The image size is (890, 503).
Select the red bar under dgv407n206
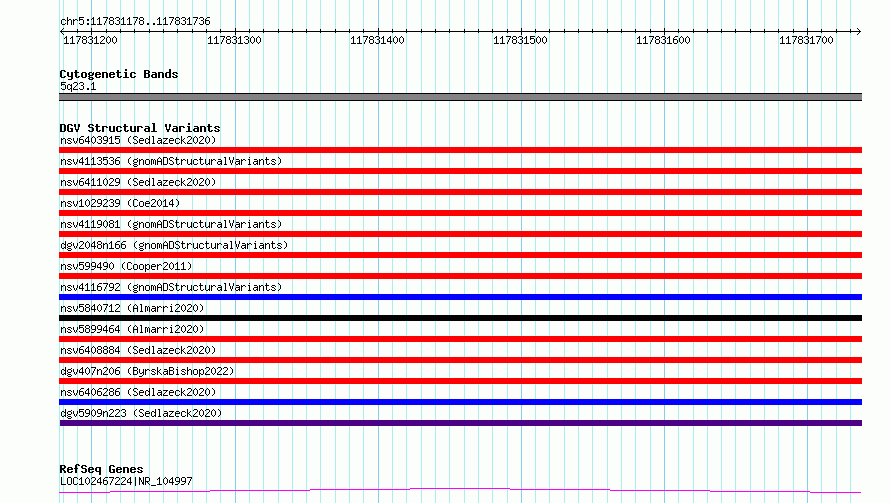pyautogui.click(x=460, y=381)
